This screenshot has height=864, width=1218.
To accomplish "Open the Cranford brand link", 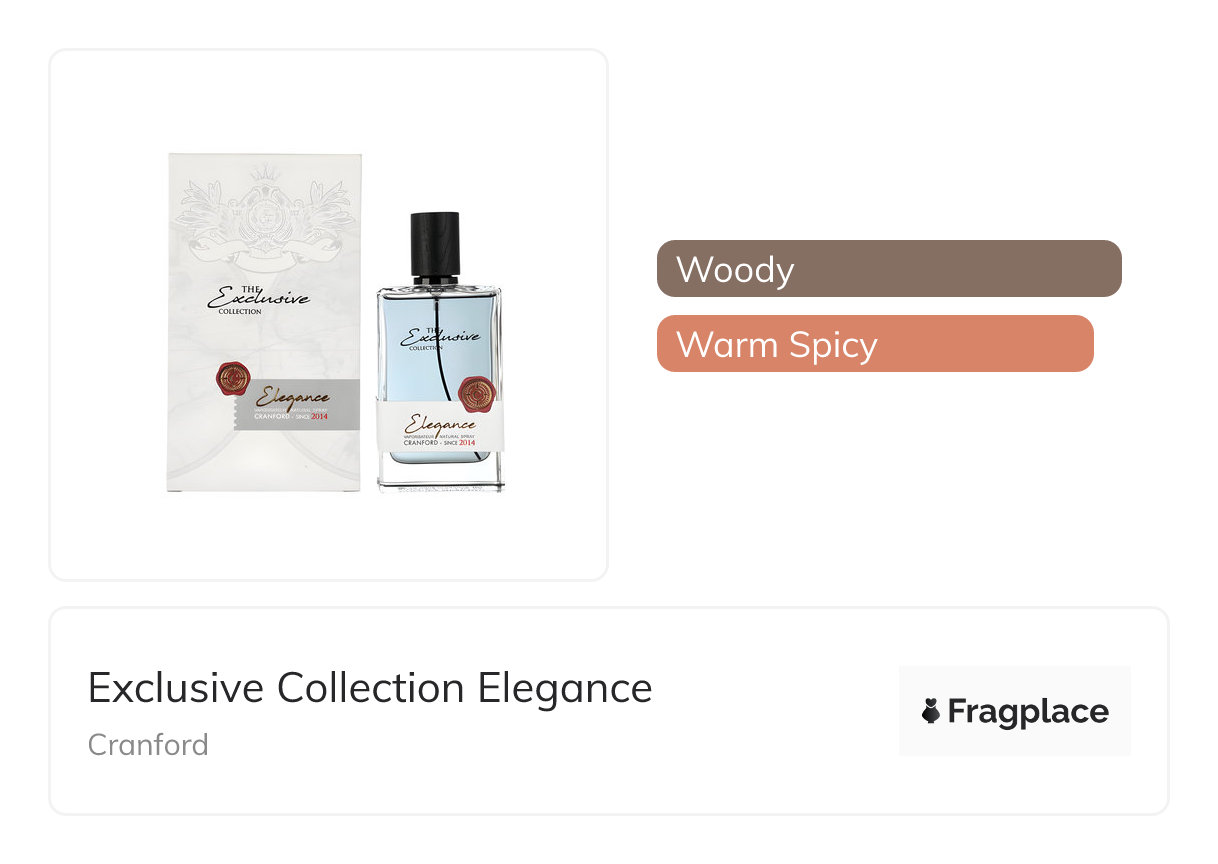I will pyautogui.click(x=148, y=745).
